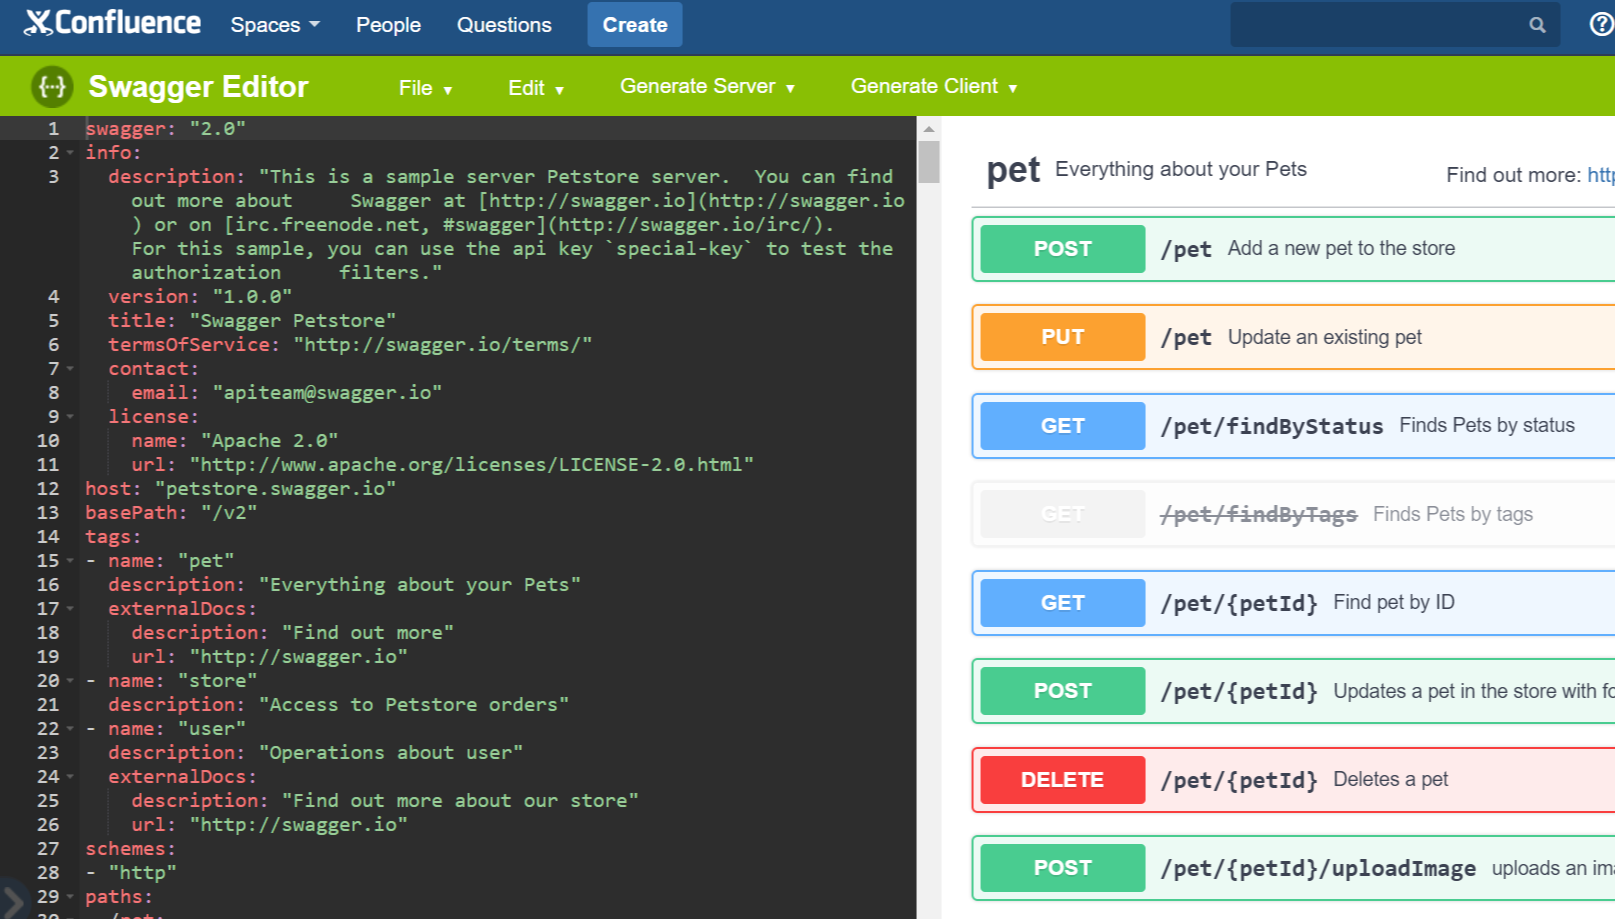Viewport: 1615px width, 919px height.
Task: Collapse the contact fold arrow on line 7
Action: pyautogui.click(x=70, y=369)
